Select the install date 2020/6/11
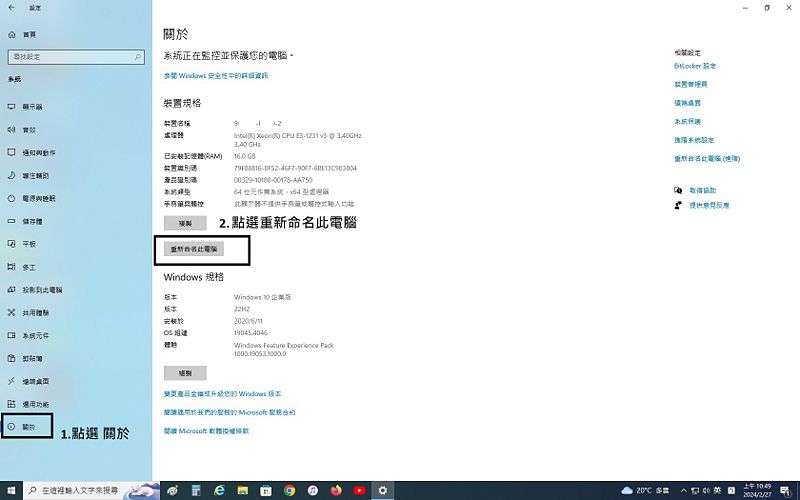Image resolution: width=800 pixels, height=500 pixels. click(248, 321)
